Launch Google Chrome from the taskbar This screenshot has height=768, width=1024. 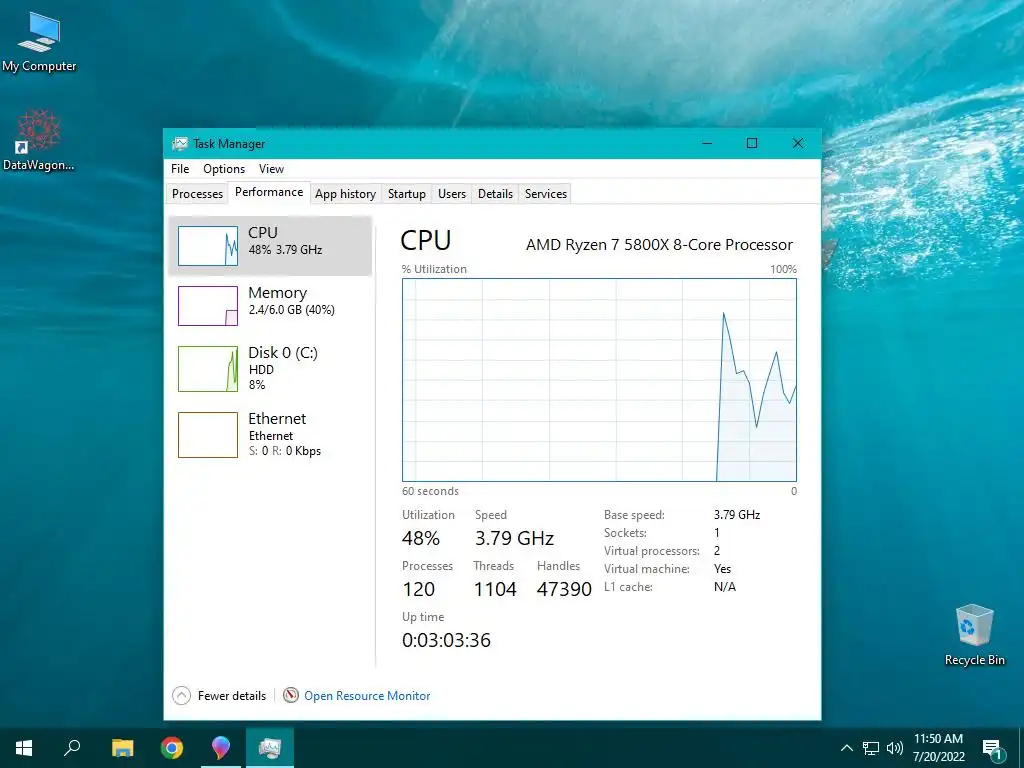click(172, 748)
